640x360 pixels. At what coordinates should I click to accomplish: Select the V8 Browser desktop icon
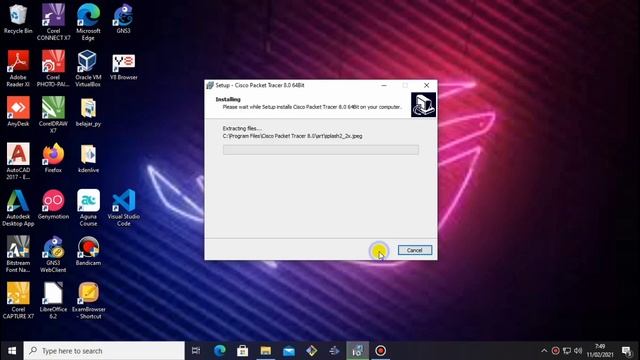point(123,66)
